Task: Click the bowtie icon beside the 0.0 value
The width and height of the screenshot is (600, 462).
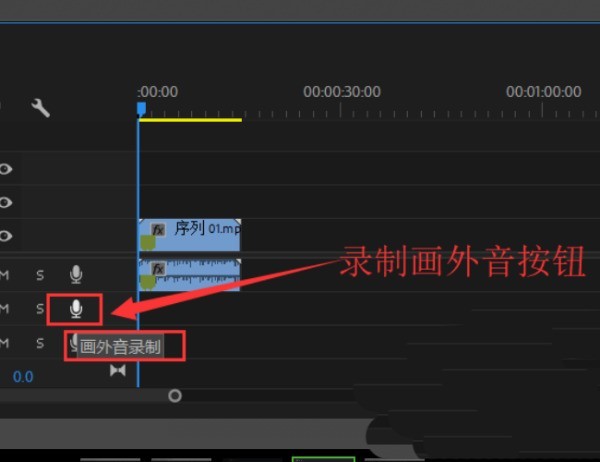Action: point(118,371)
